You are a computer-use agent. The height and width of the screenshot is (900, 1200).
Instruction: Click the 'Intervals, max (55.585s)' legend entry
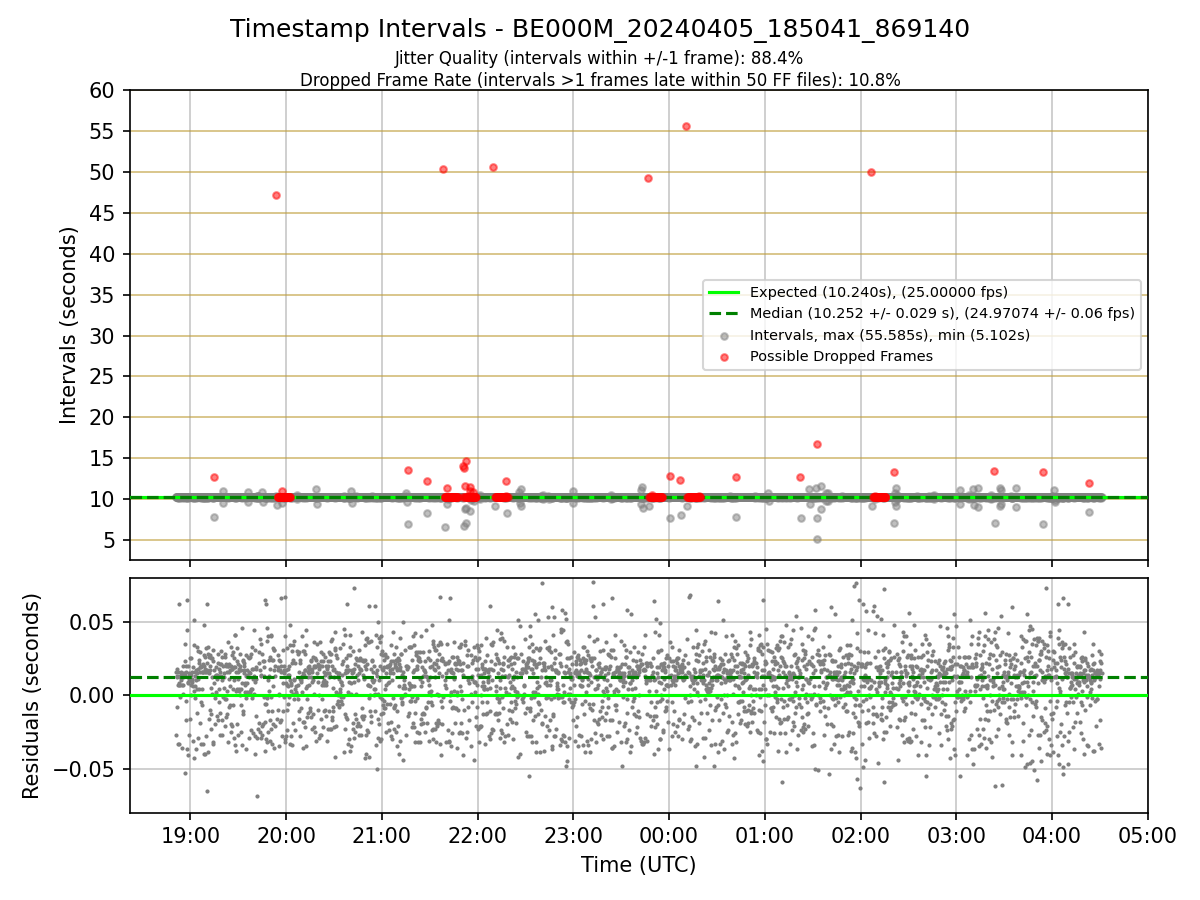pos(889,335)
